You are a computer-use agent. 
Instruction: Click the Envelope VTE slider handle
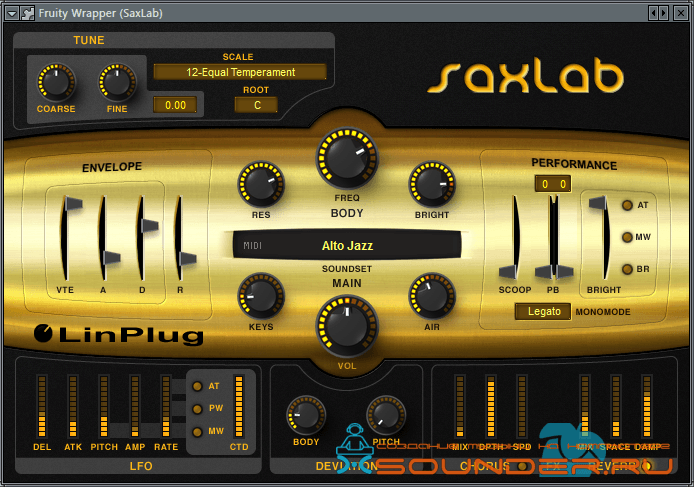tap(73, 203)
